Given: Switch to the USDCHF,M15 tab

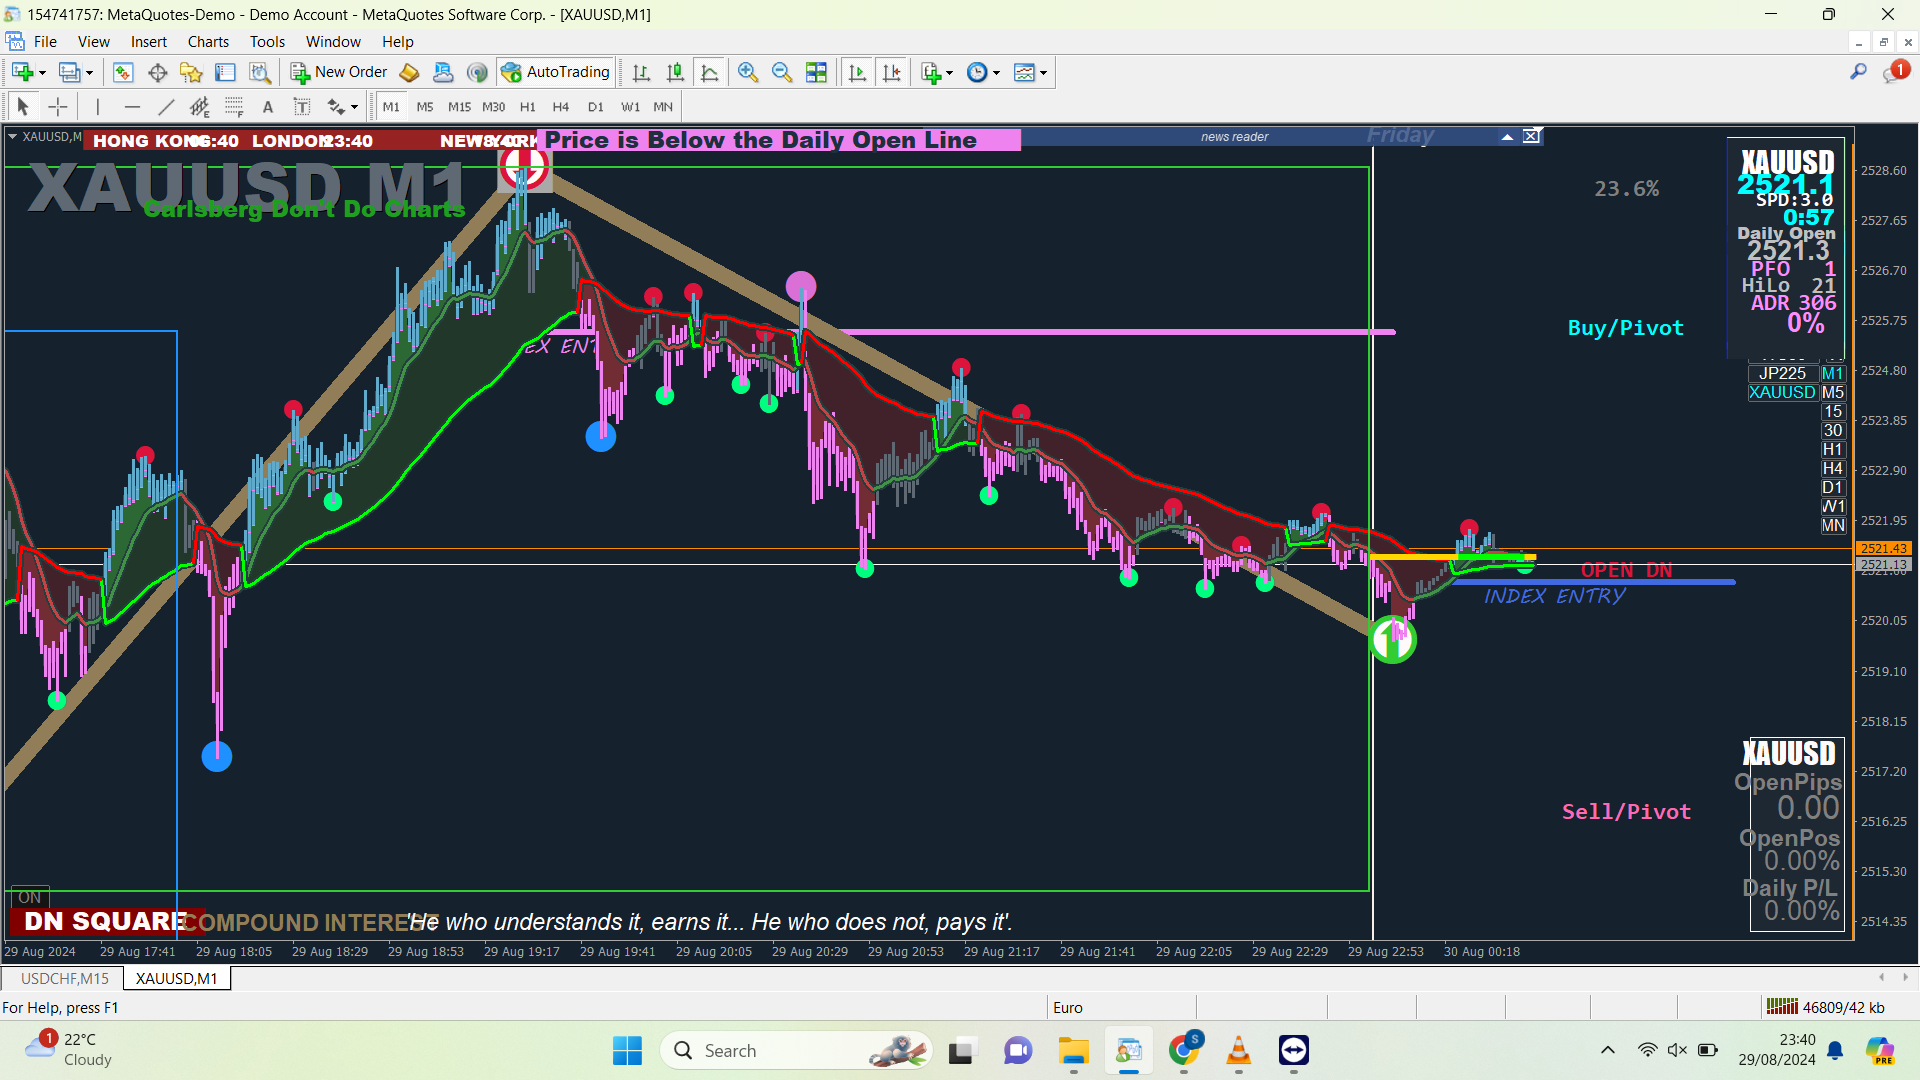Looking at the screenshot, I should click(64, 978).
